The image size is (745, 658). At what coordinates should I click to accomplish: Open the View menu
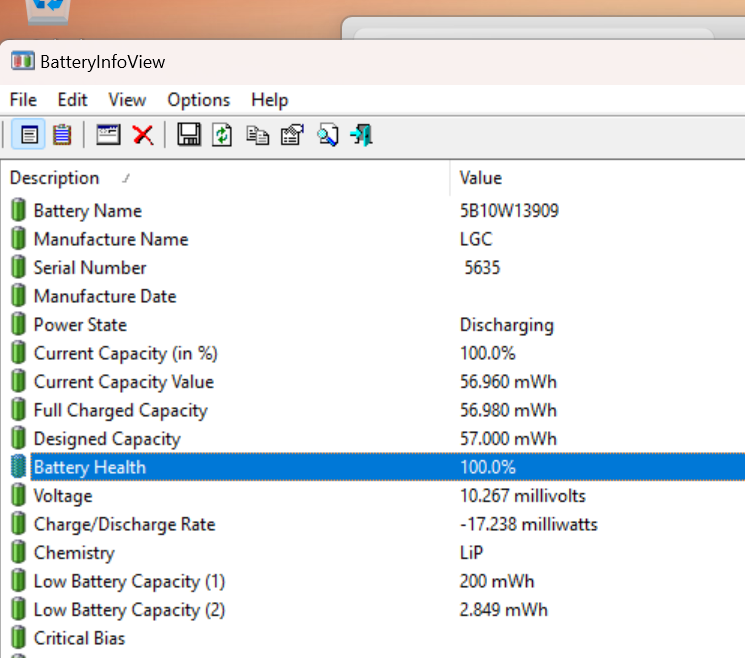click(x=127, y=100)
